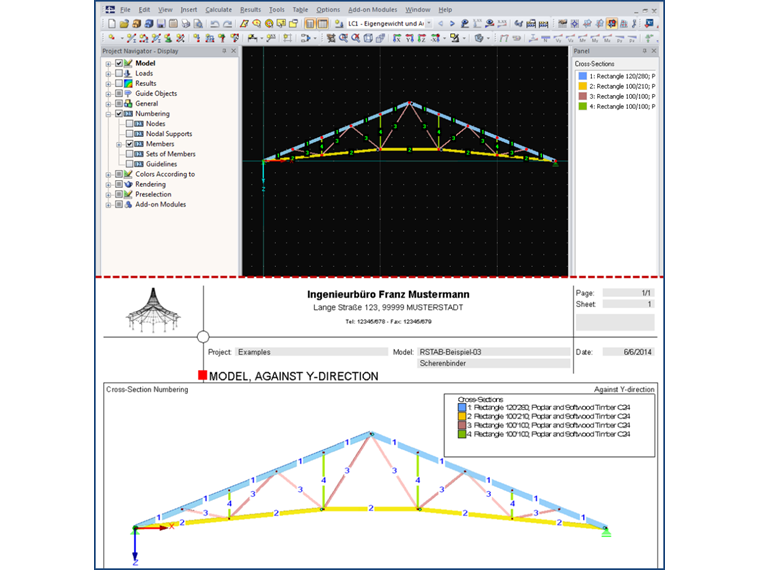Click the Redo arrow icon
The height and width of the screenshot is (570, 760).
pyautogui.click(x=227, y=24)
